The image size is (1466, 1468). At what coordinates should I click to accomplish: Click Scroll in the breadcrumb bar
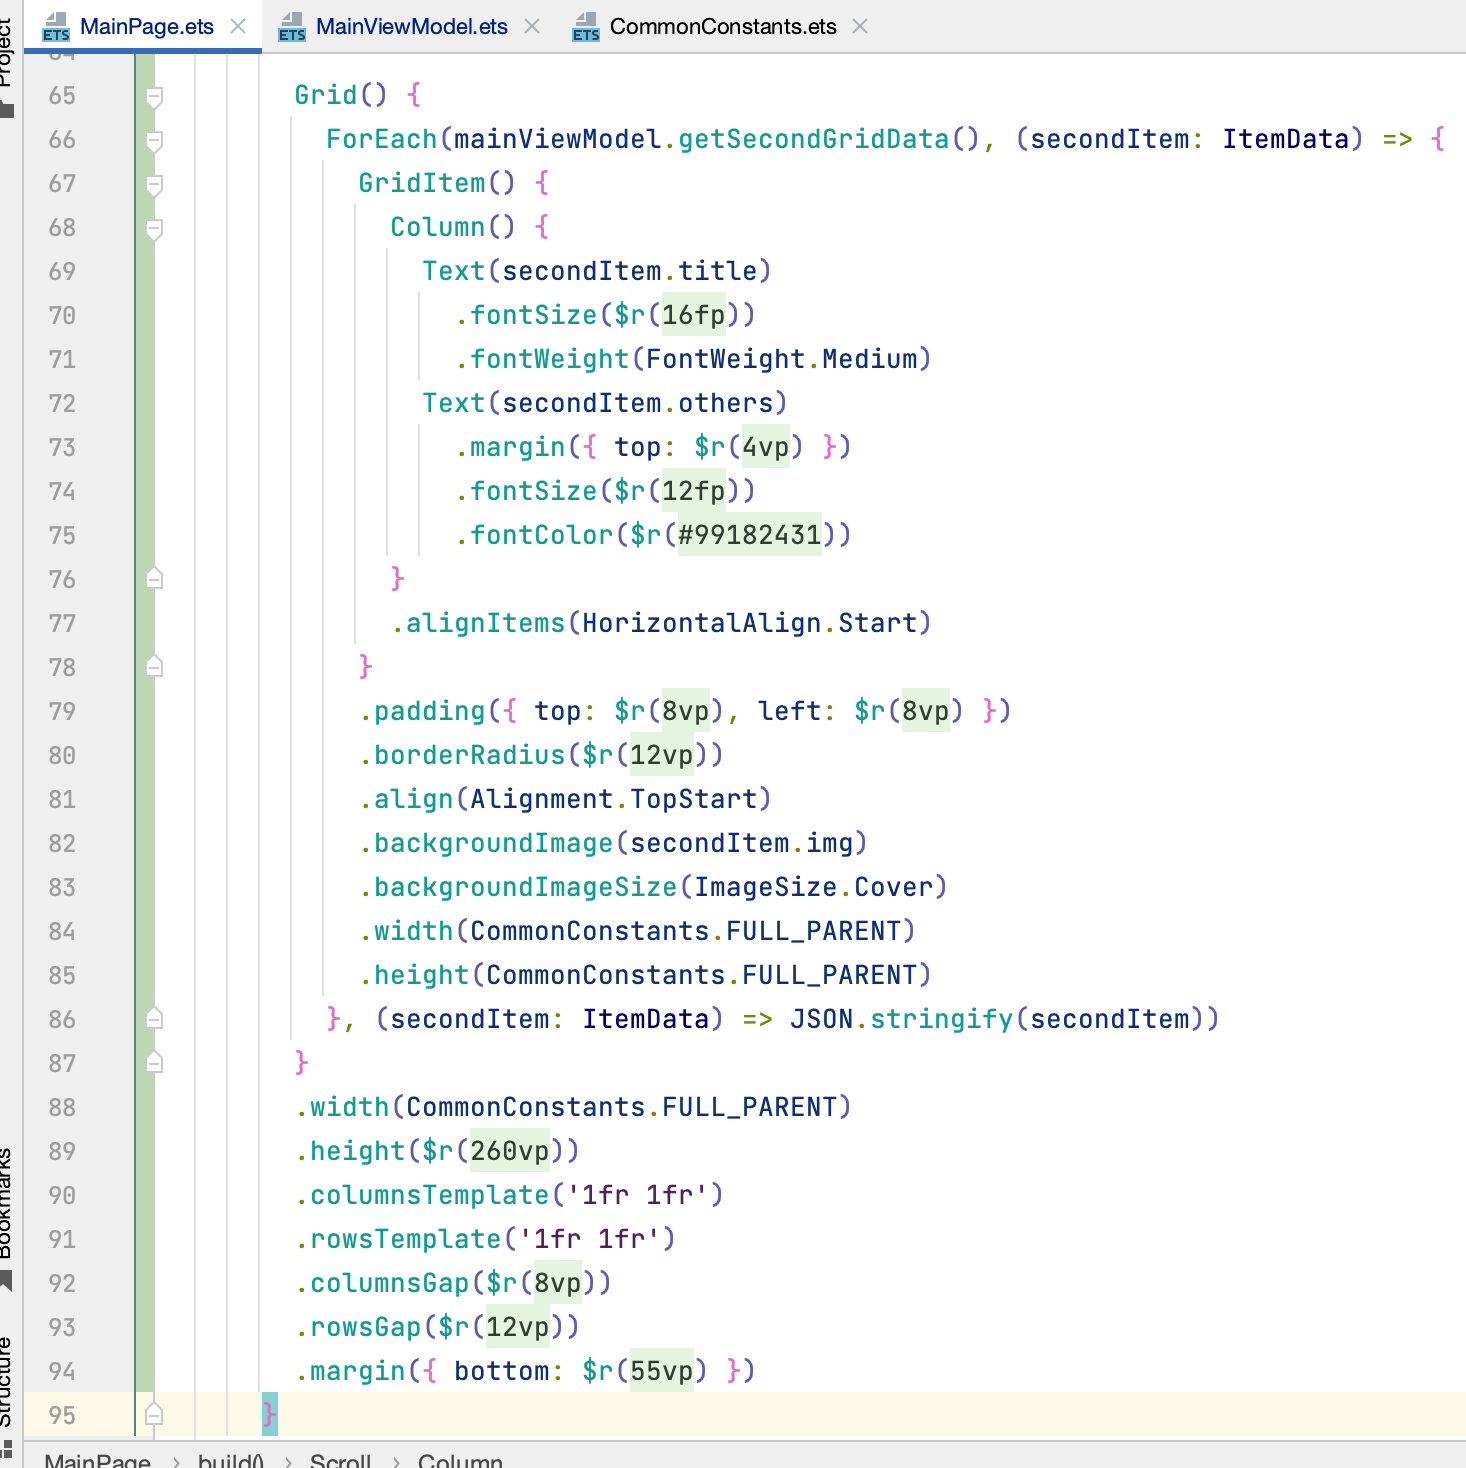[x=340, y=1460]
